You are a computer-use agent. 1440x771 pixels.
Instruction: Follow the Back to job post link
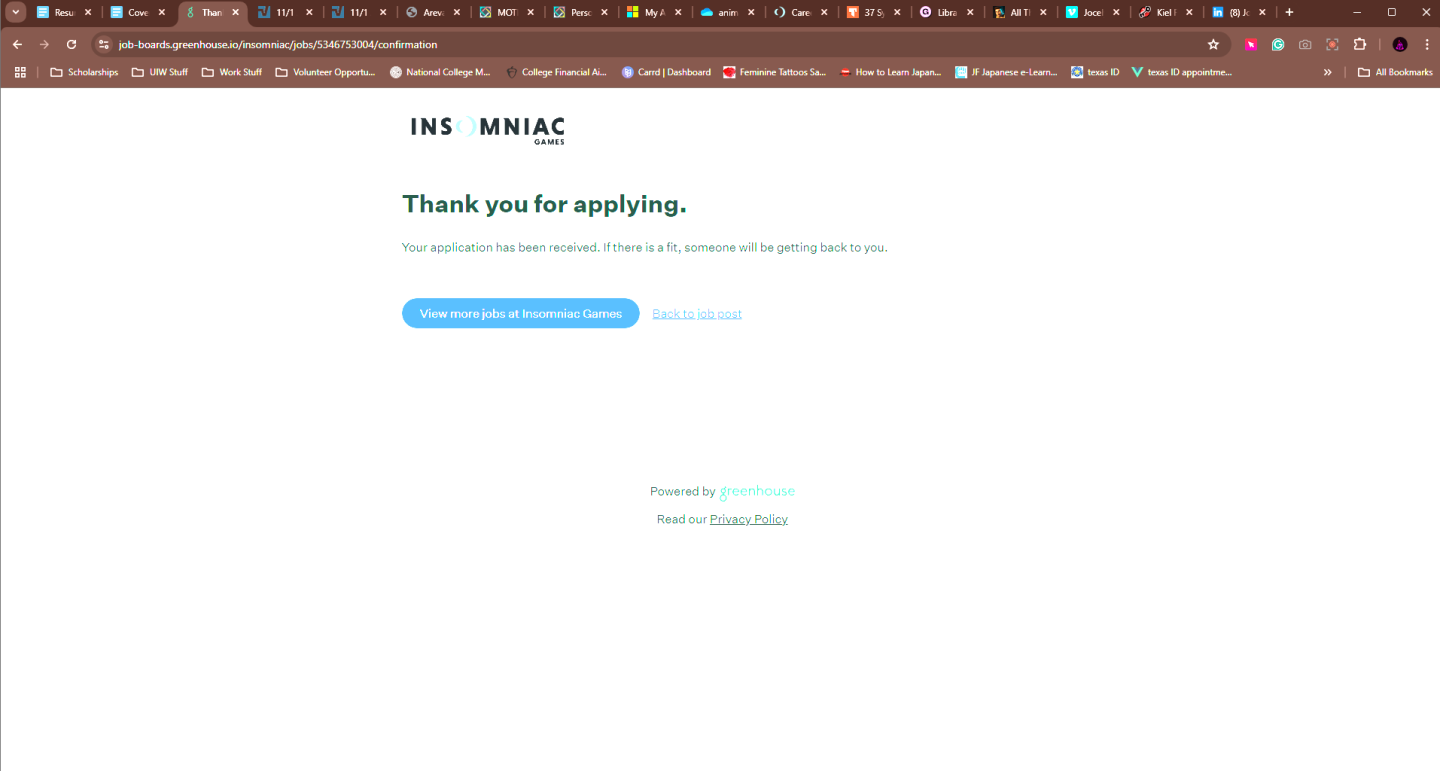point(697,314)
